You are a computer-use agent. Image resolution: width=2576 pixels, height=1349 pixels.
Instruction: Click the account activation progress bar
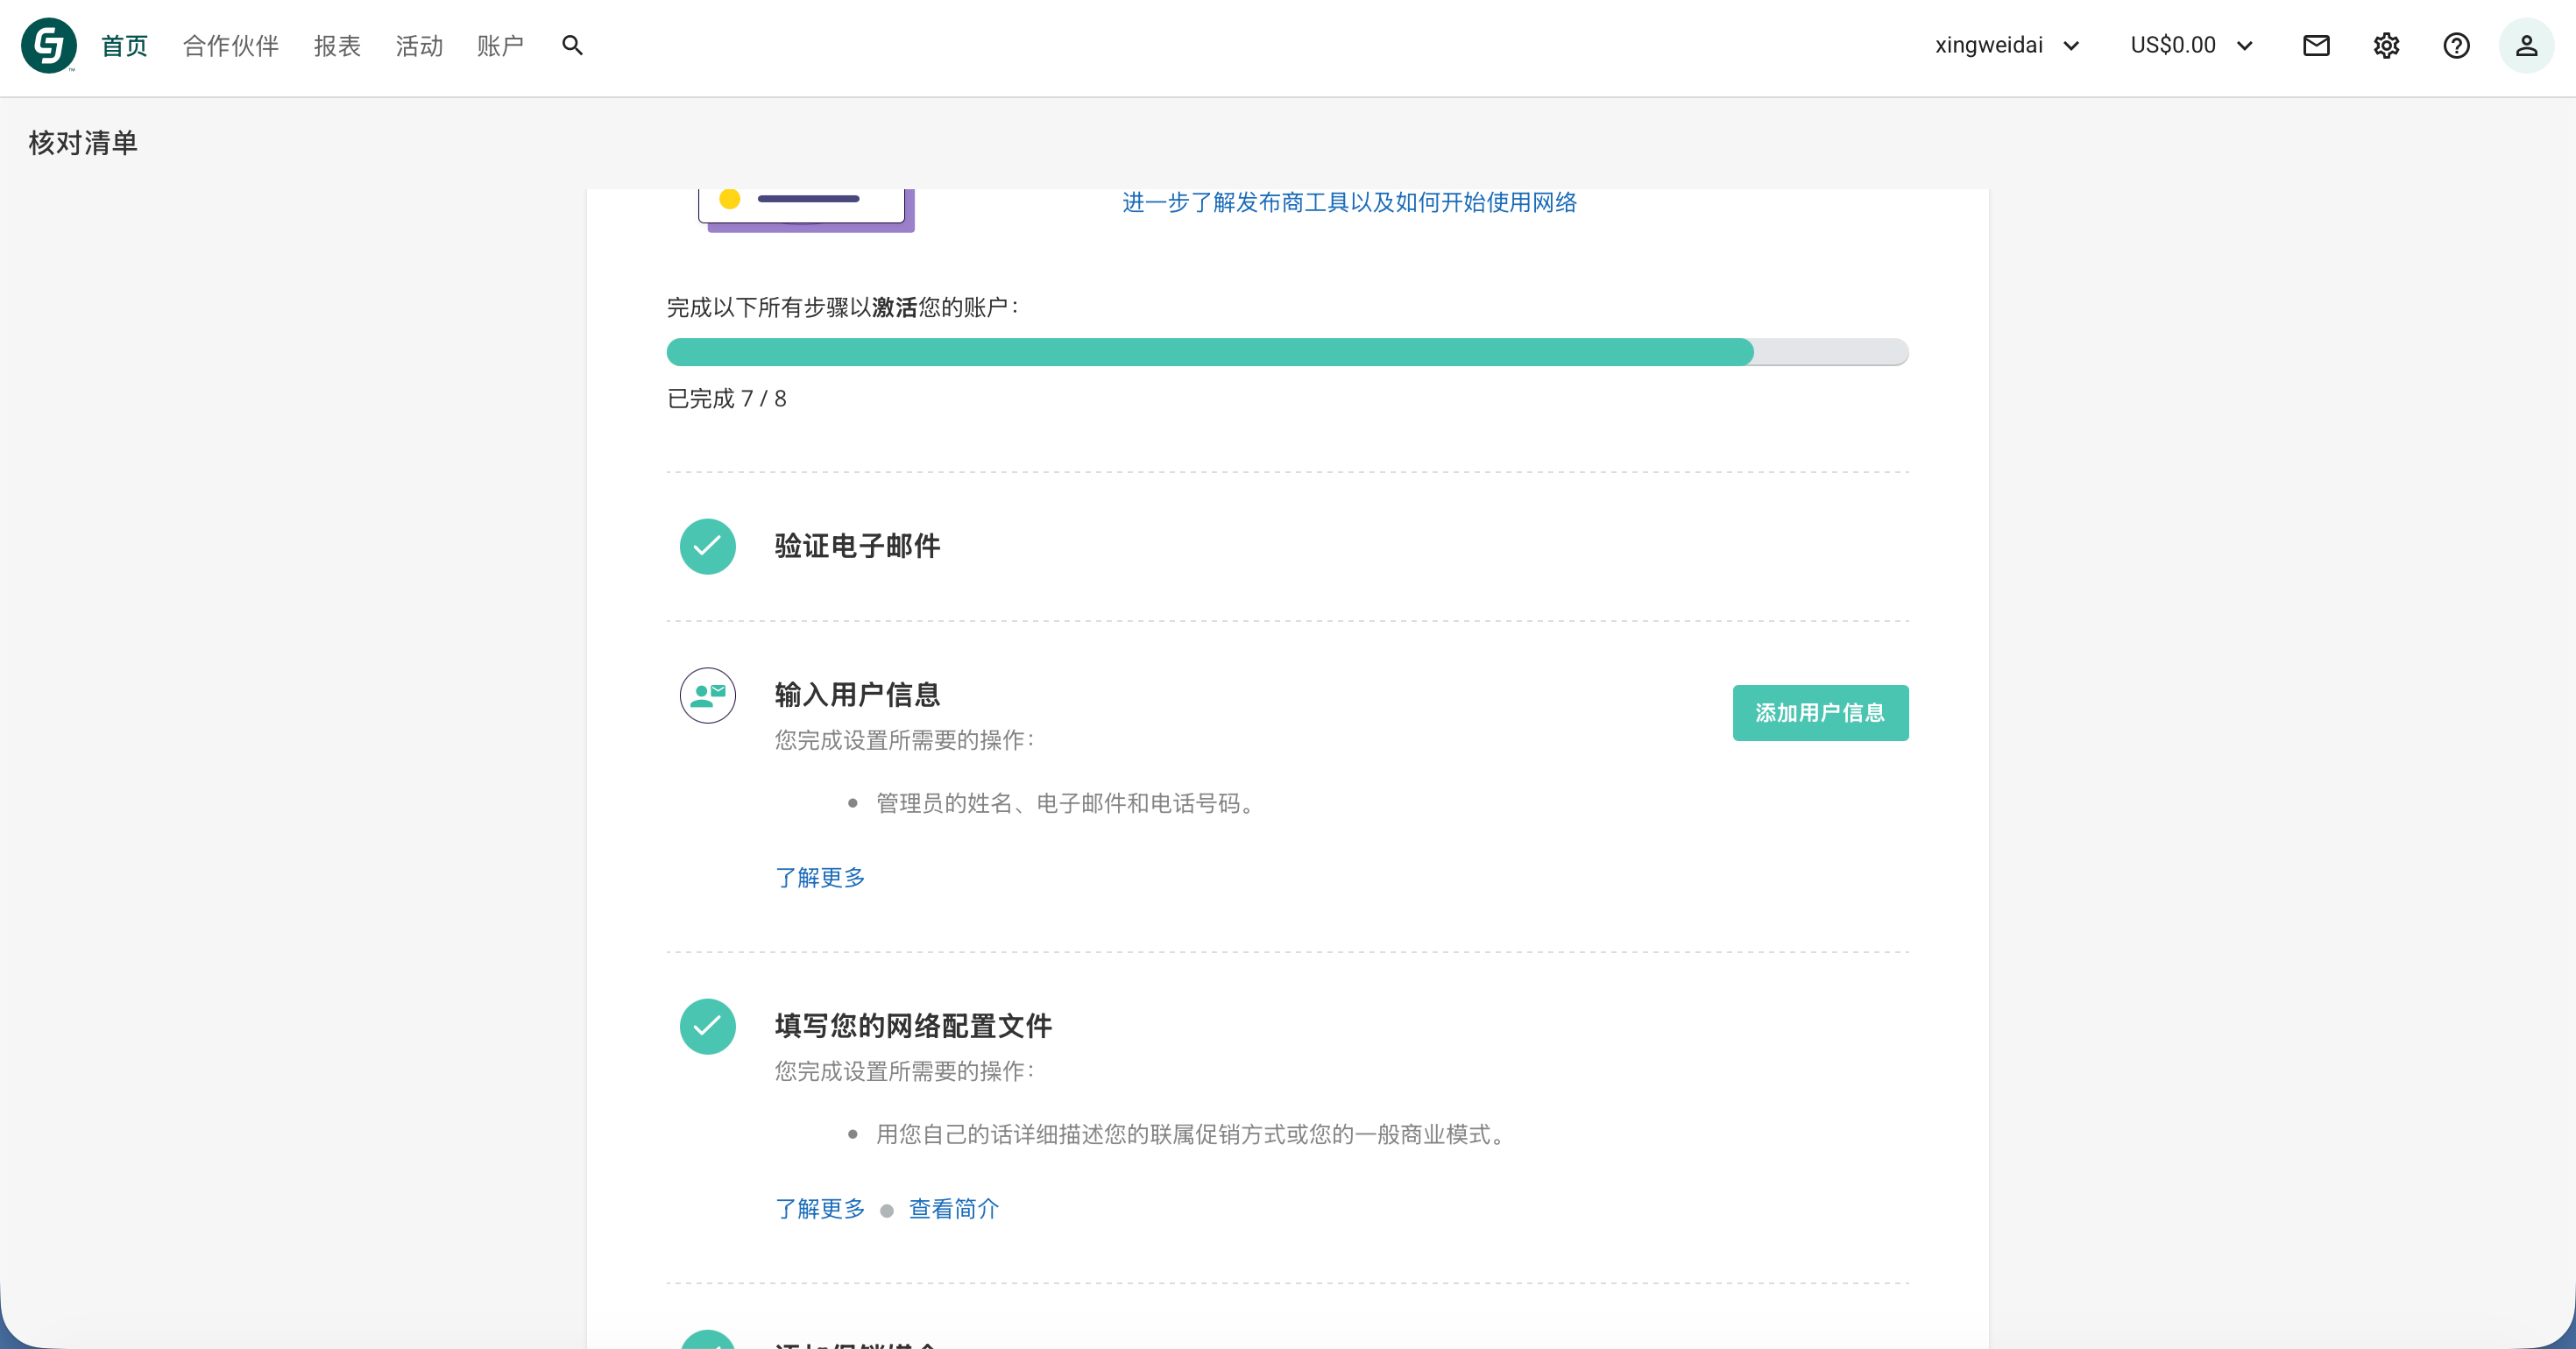pyautogui.click(x=1287, y=352)
